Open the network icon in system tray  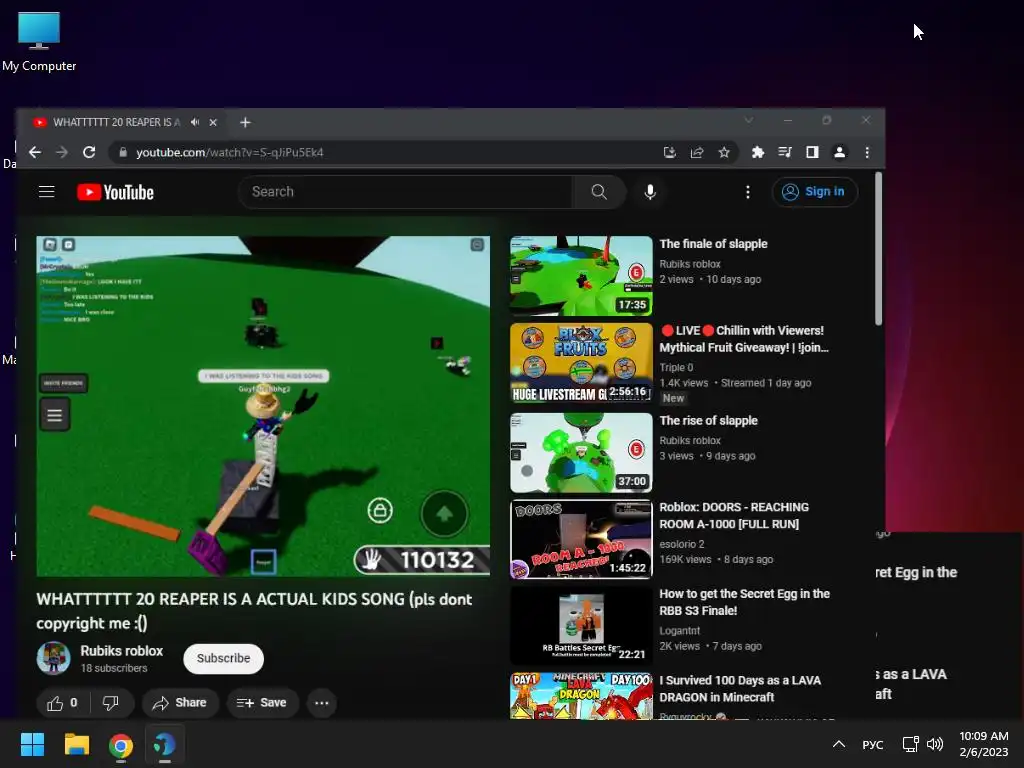pyautogui.click(x=910, y=744)
